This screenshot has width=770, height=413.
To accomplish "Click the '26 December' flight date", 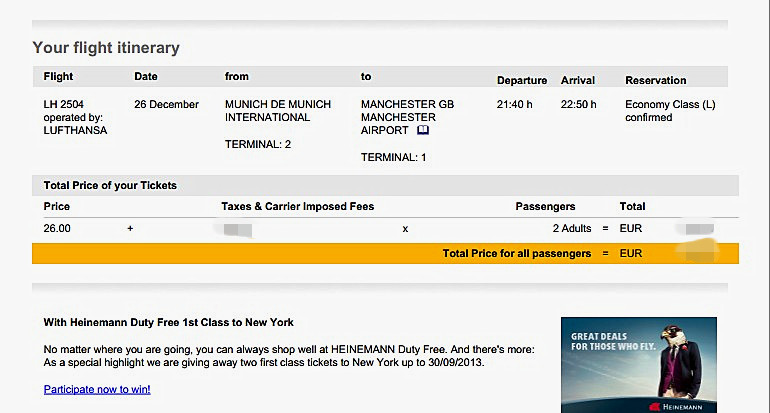I will [166, 104].
